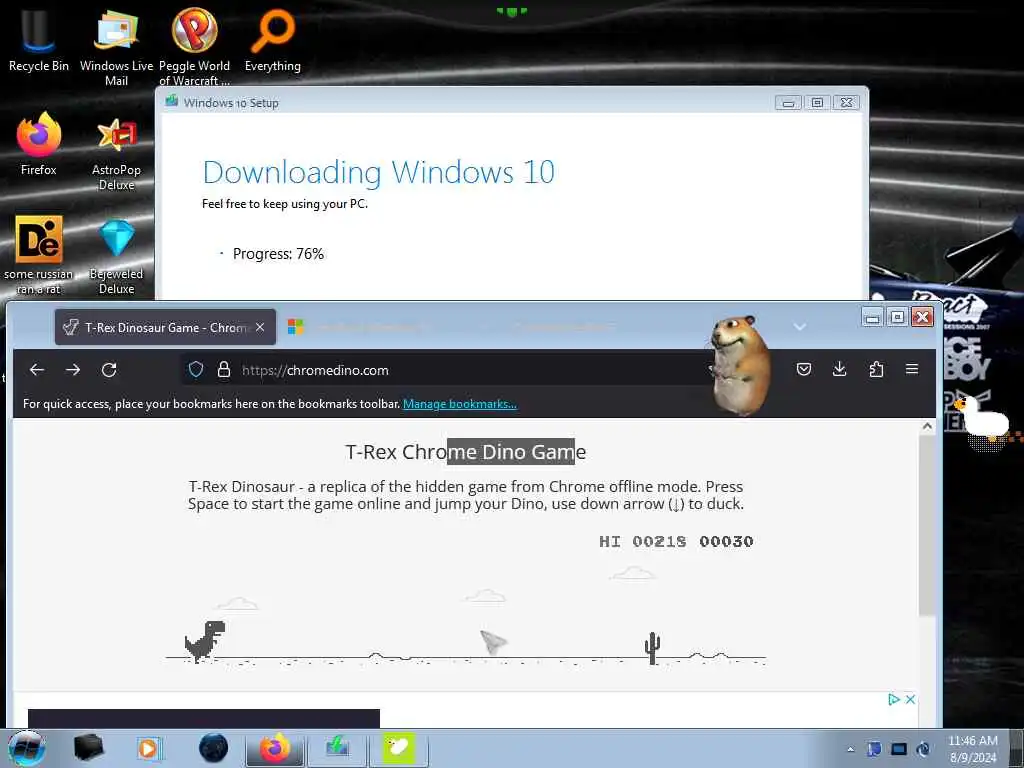The height and width of the screenshot is (768, 1024).
Task: Click the green goose taskbar button
Action: (399, 748)
